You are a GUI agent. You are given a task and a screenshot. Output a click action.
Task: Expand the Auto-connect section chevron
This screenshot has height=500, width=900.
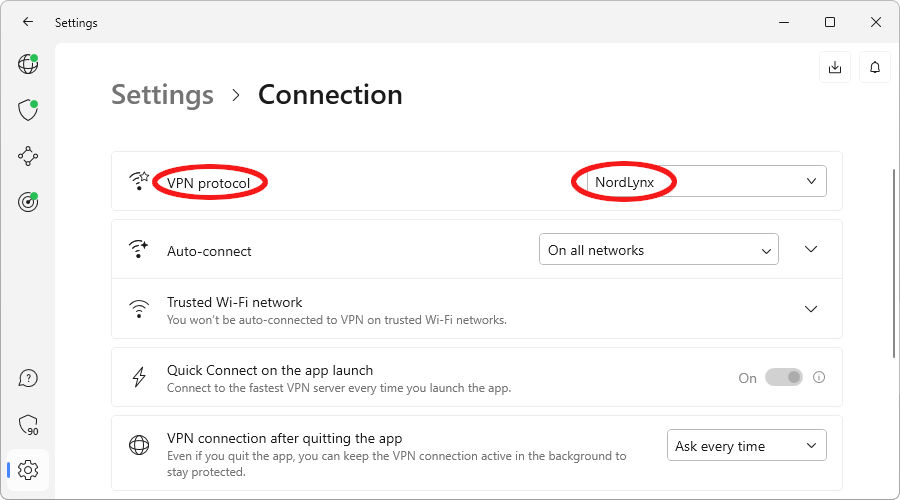coord(810,249)
